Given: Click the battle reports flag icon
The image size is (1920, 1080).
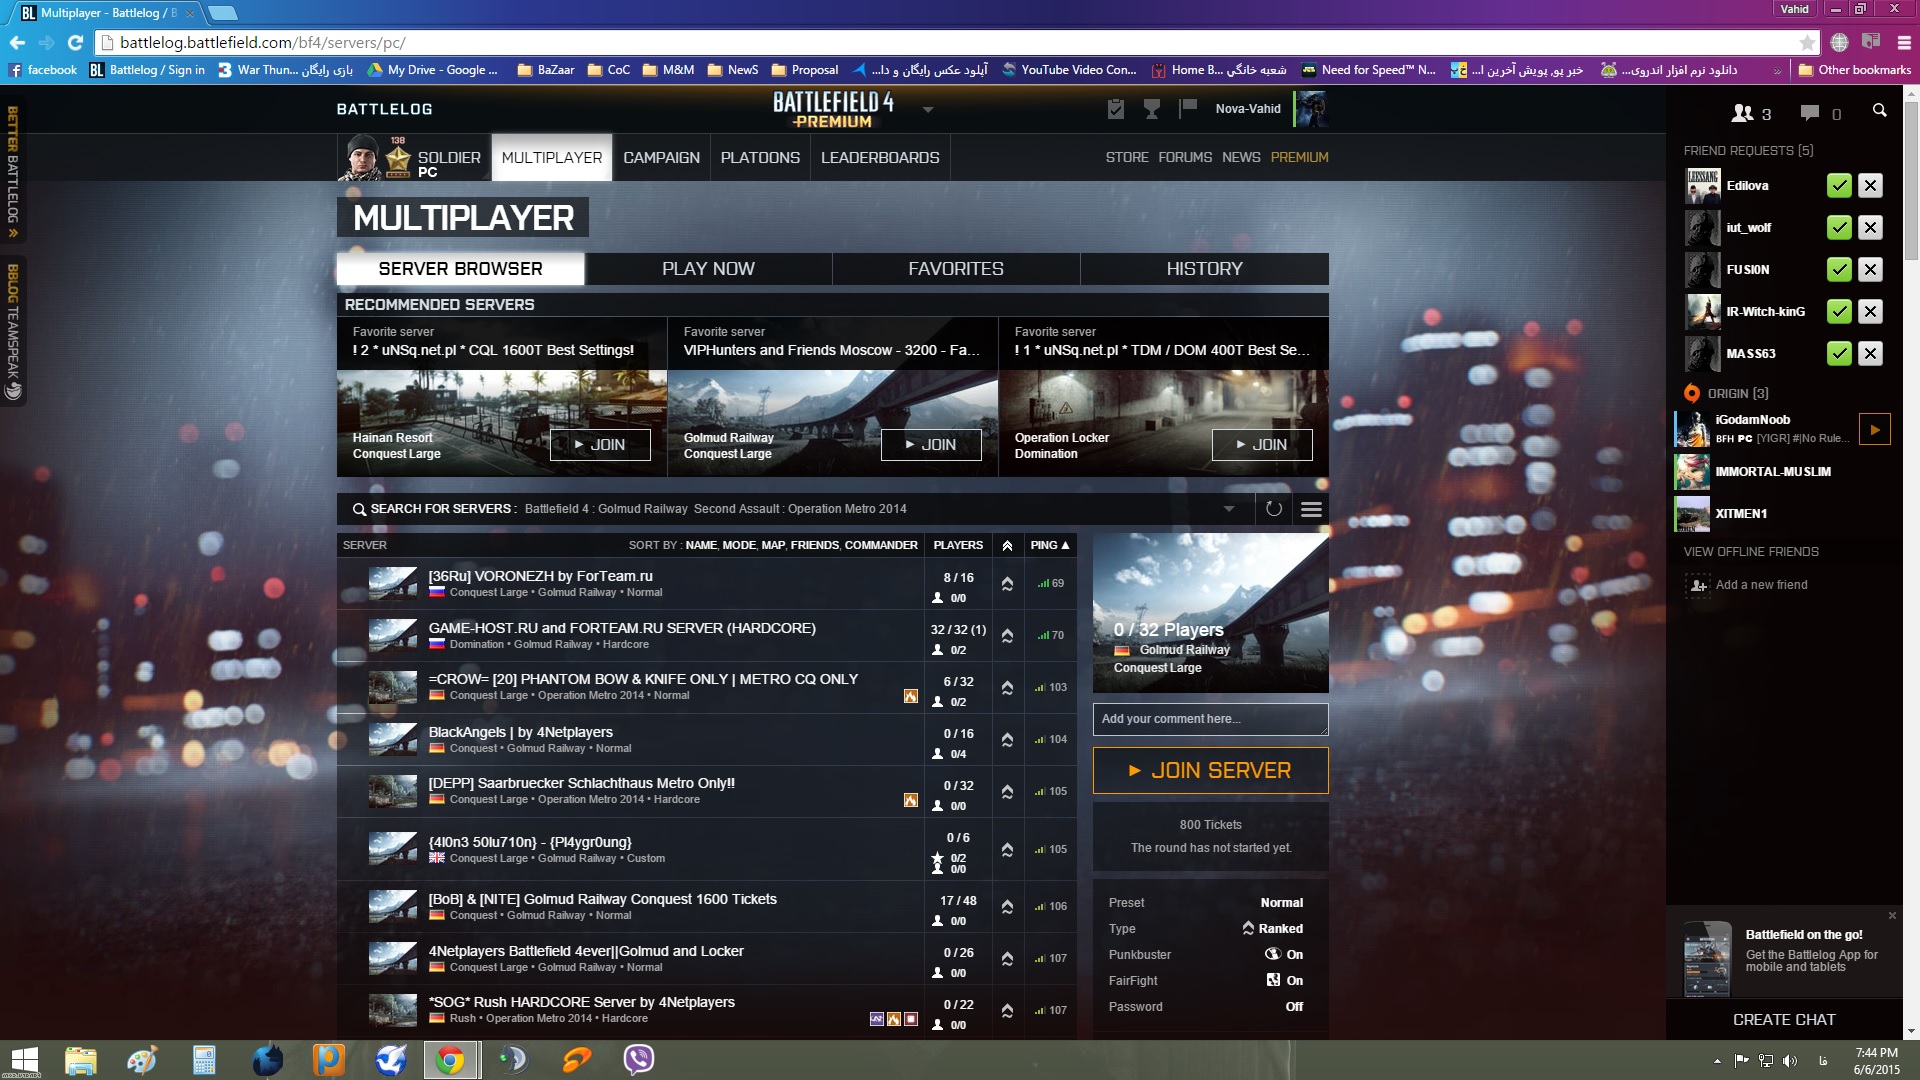Looking at the screenshot, I should tap(1188, 108).
